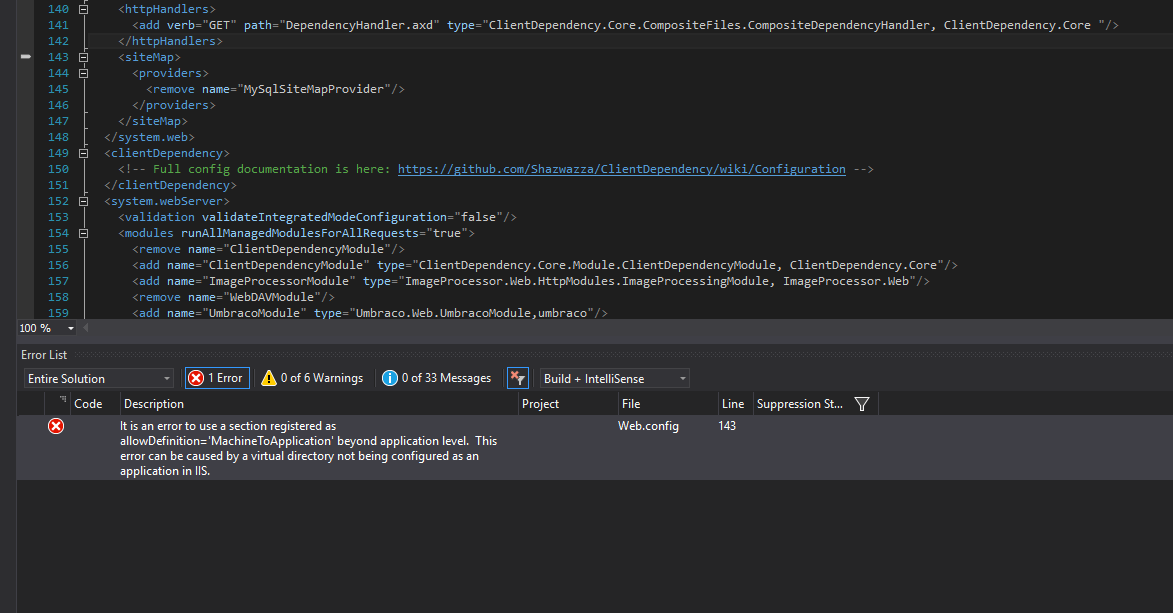Image resolution: width=1173 pixels, height=613 pixels.
Task: Open the ClientDependency wiki Configuration link
Action: [x=622, y=169]
